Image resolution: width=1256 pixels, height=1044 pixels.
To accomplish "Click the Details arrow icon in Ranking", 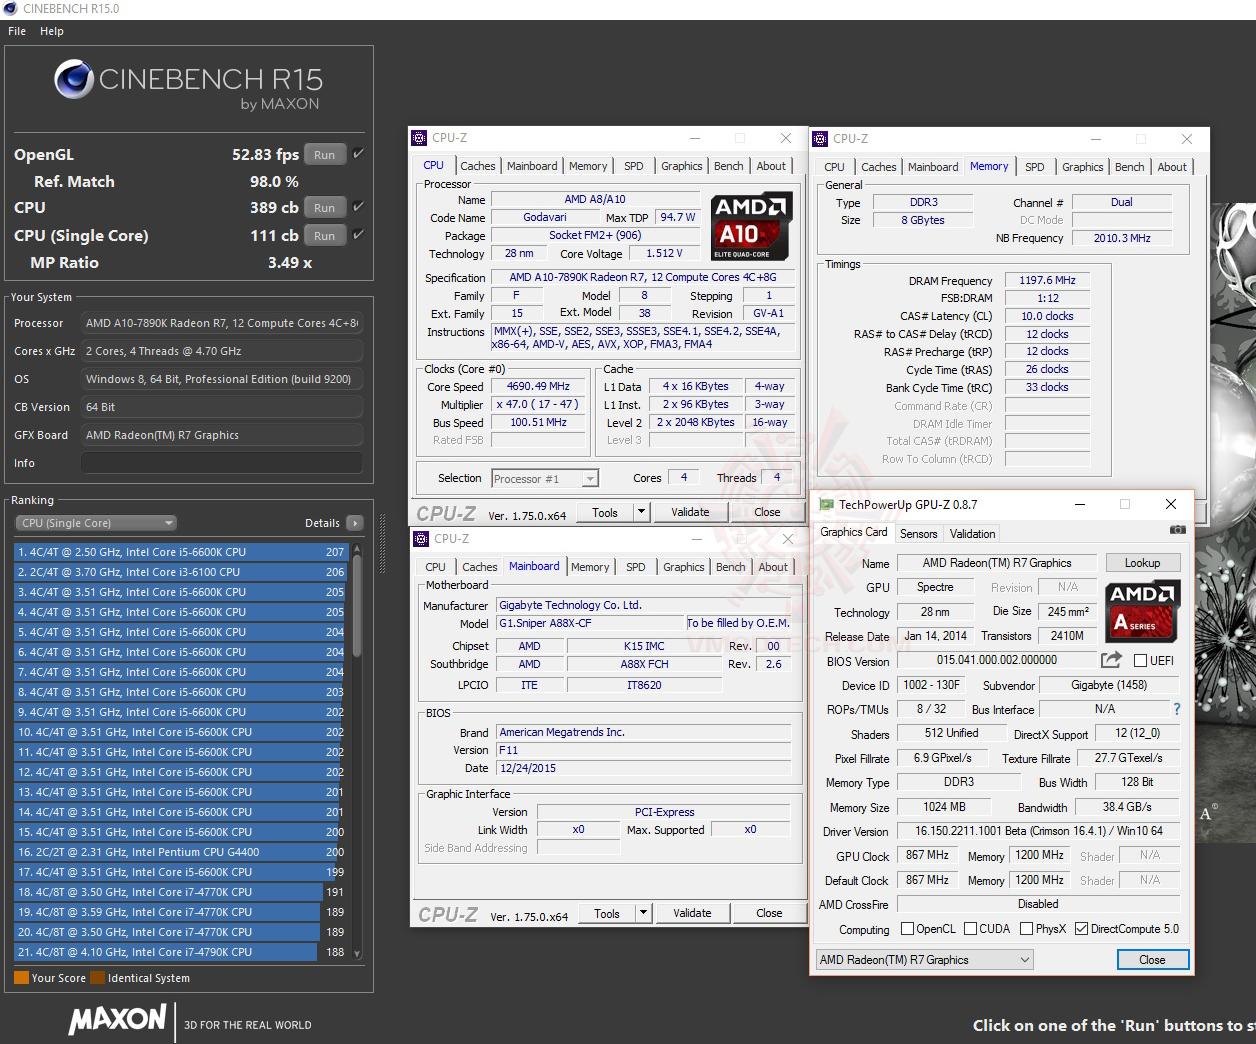I will tap(355, 523).
